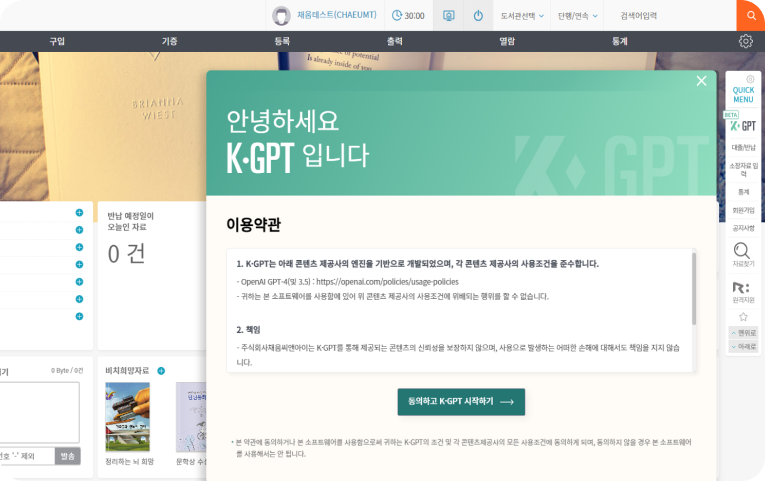This screenshot has width=765, height=481.
Task: Click the '2. 책임' section heading
Action: point(248,330)
